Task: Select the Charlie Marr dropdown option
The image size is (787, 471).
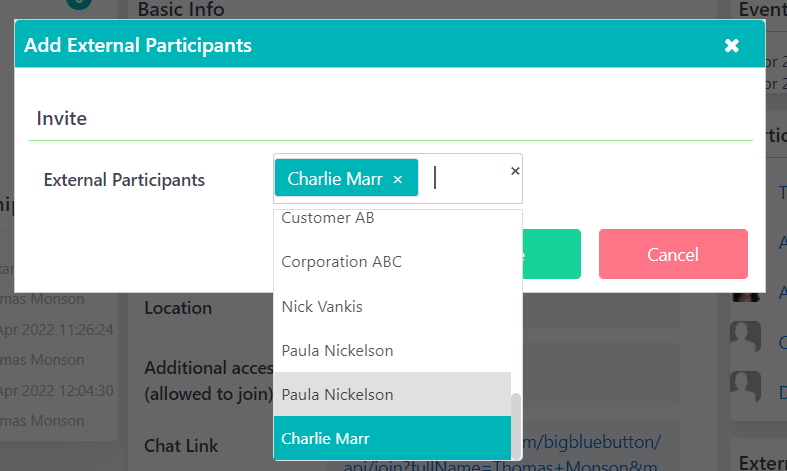Action: pos(392,438)
